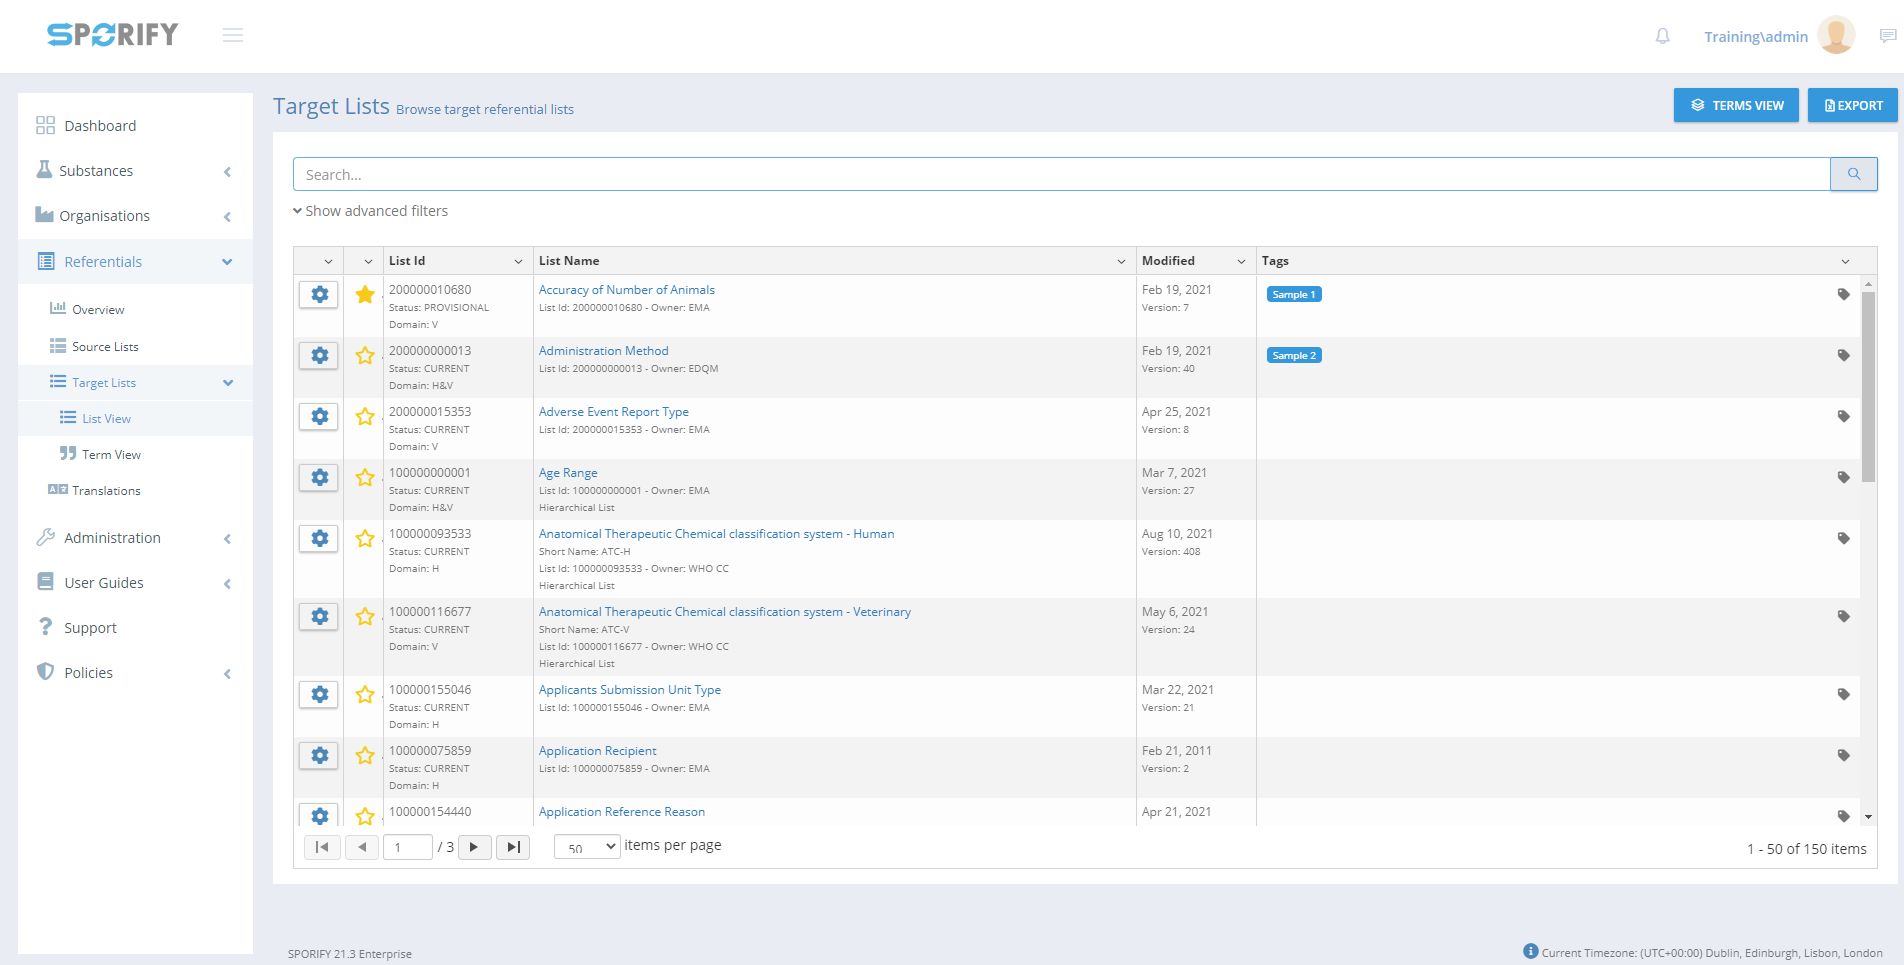Toggle favorite star for Adverse Event Report Type
This screenshot has width=1904, height=965.
[x=365, y=417]
